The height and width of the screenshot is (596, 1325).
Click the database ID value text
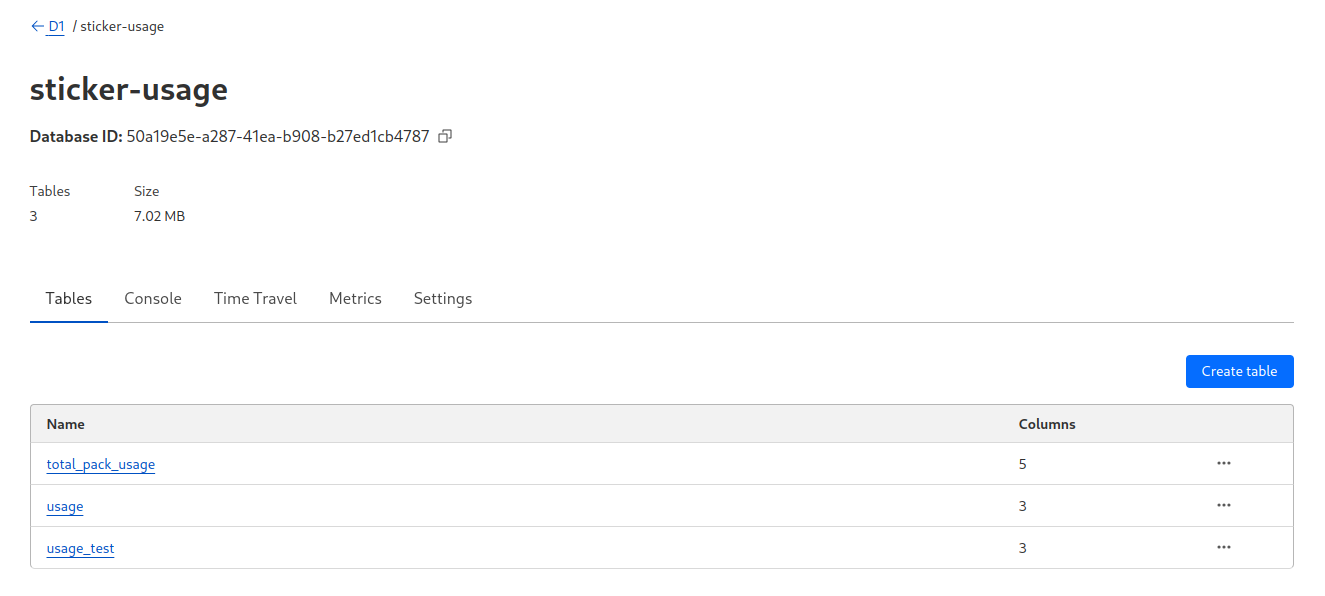pyautogui.click(x=277, y=137)
